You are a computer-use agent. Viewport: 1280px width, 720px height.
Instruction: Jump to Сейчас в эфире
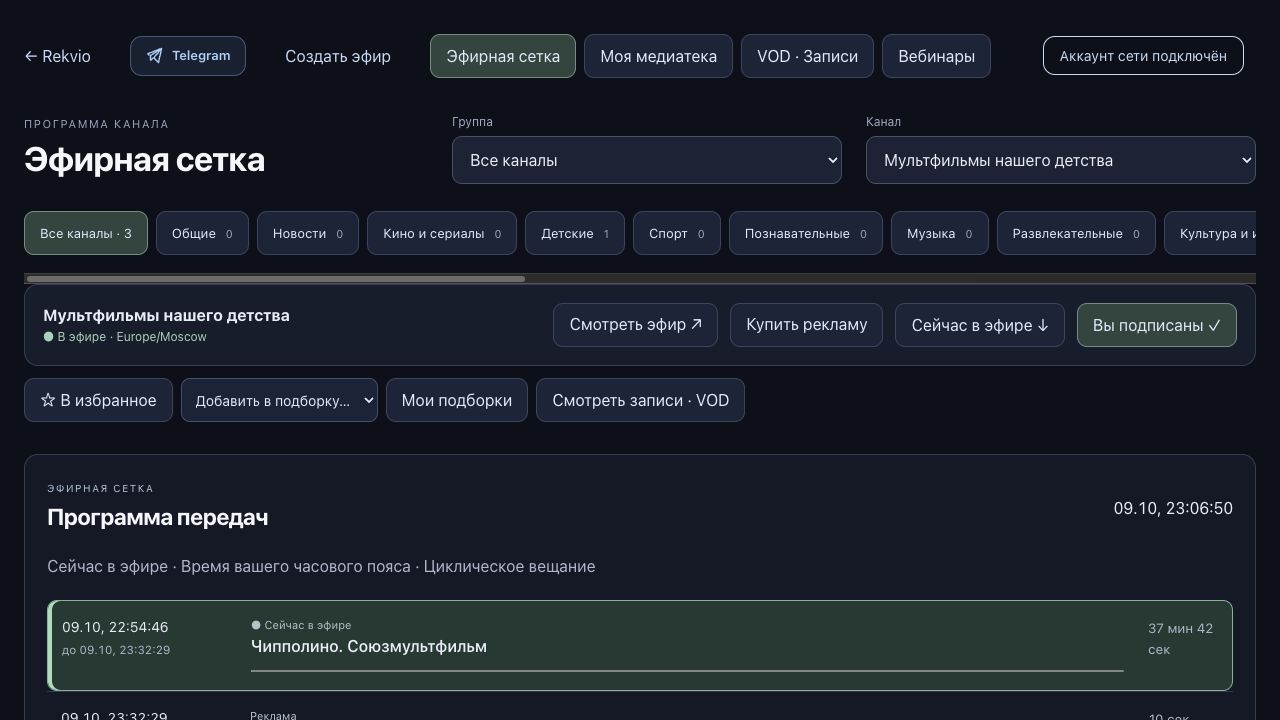coord(980,325)
